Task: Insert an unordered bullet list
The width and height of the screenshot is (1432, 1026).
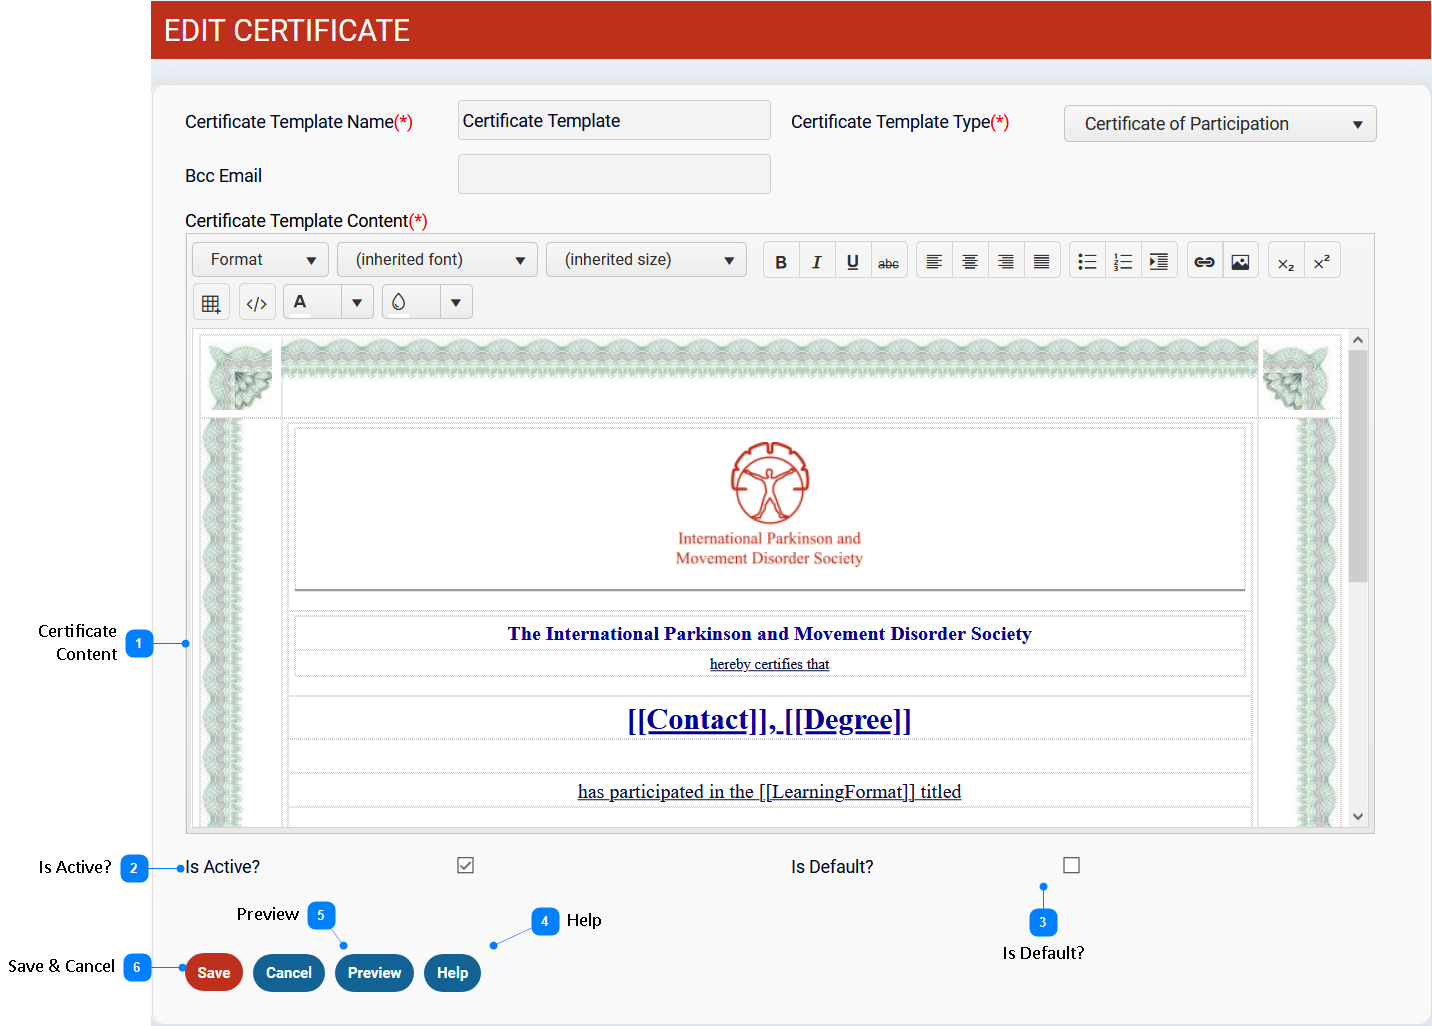Action: [x=1087, y=262]
